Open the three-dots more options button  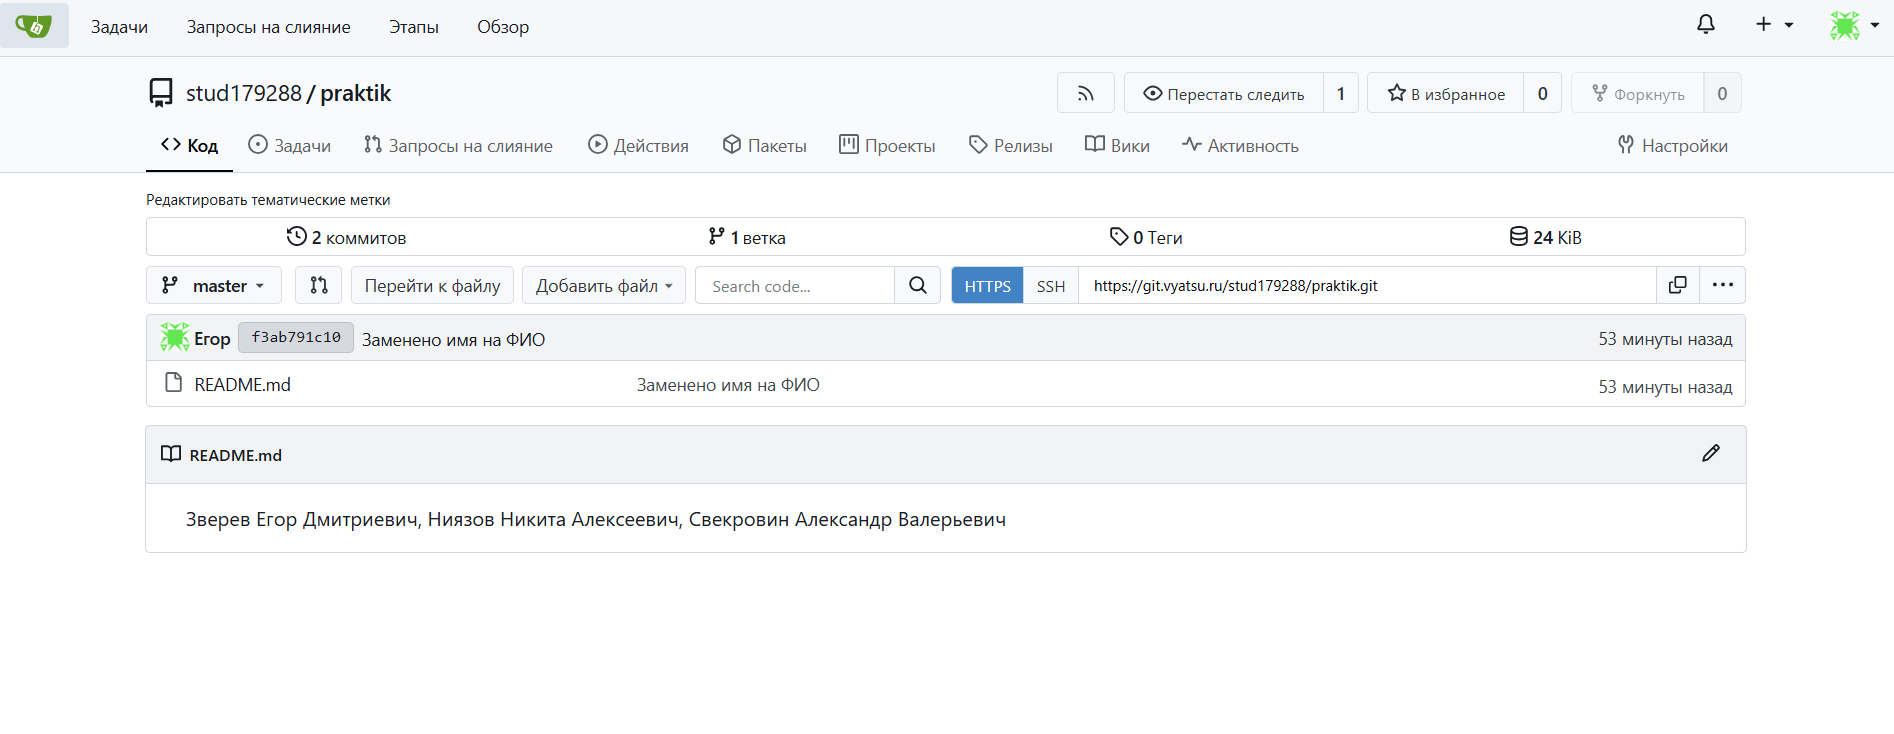tap(1722, 285)
